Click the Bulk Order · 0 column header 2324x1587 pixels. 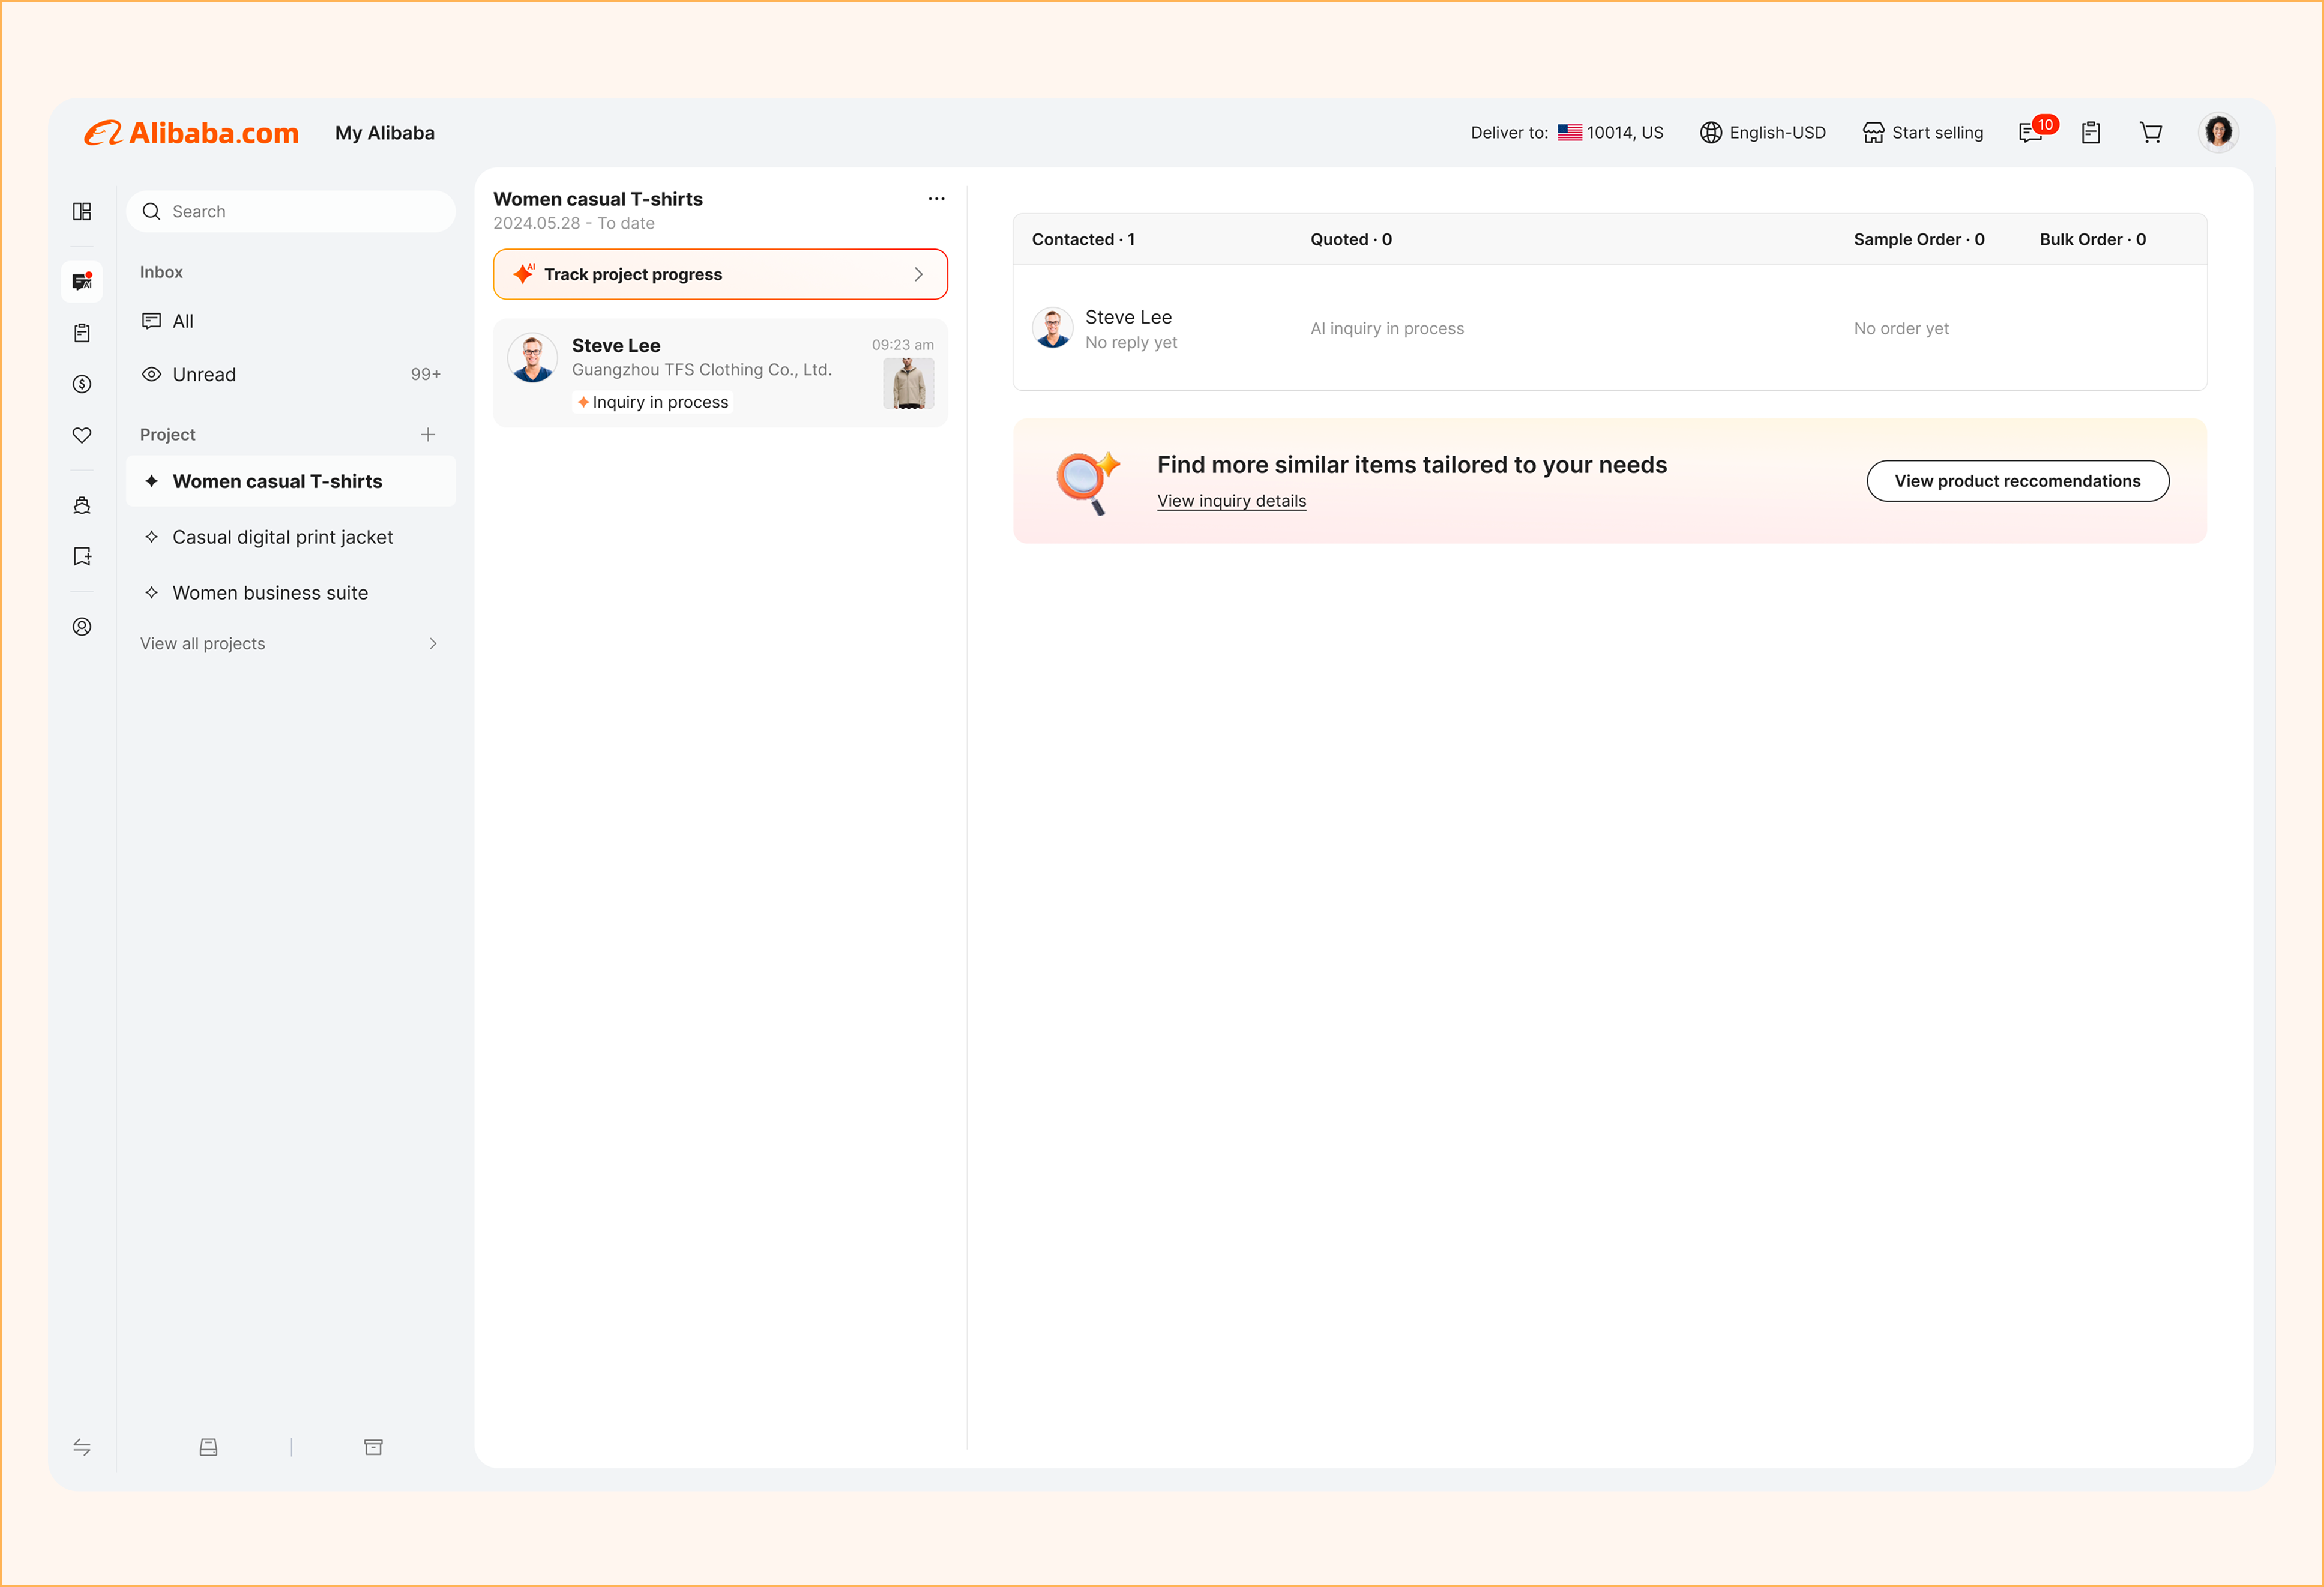2092,239
